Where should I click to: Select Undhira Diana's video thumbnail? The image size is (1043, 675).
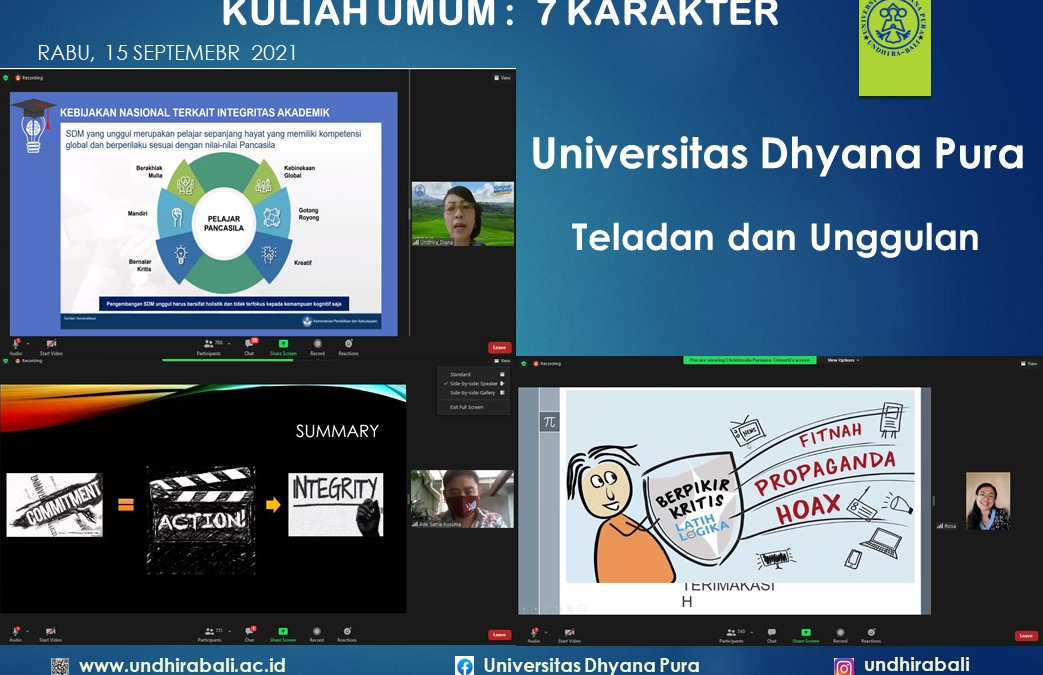[x=462, y=213]
